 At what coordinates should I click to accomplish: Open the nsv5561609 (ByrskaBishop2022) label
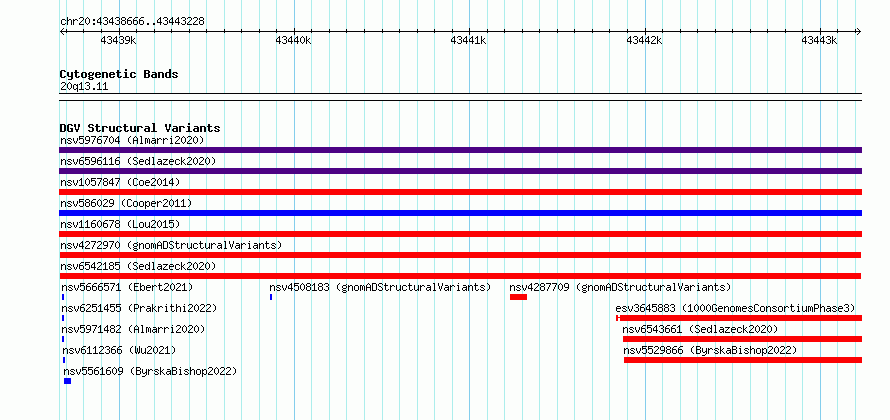tap(150, 371)
